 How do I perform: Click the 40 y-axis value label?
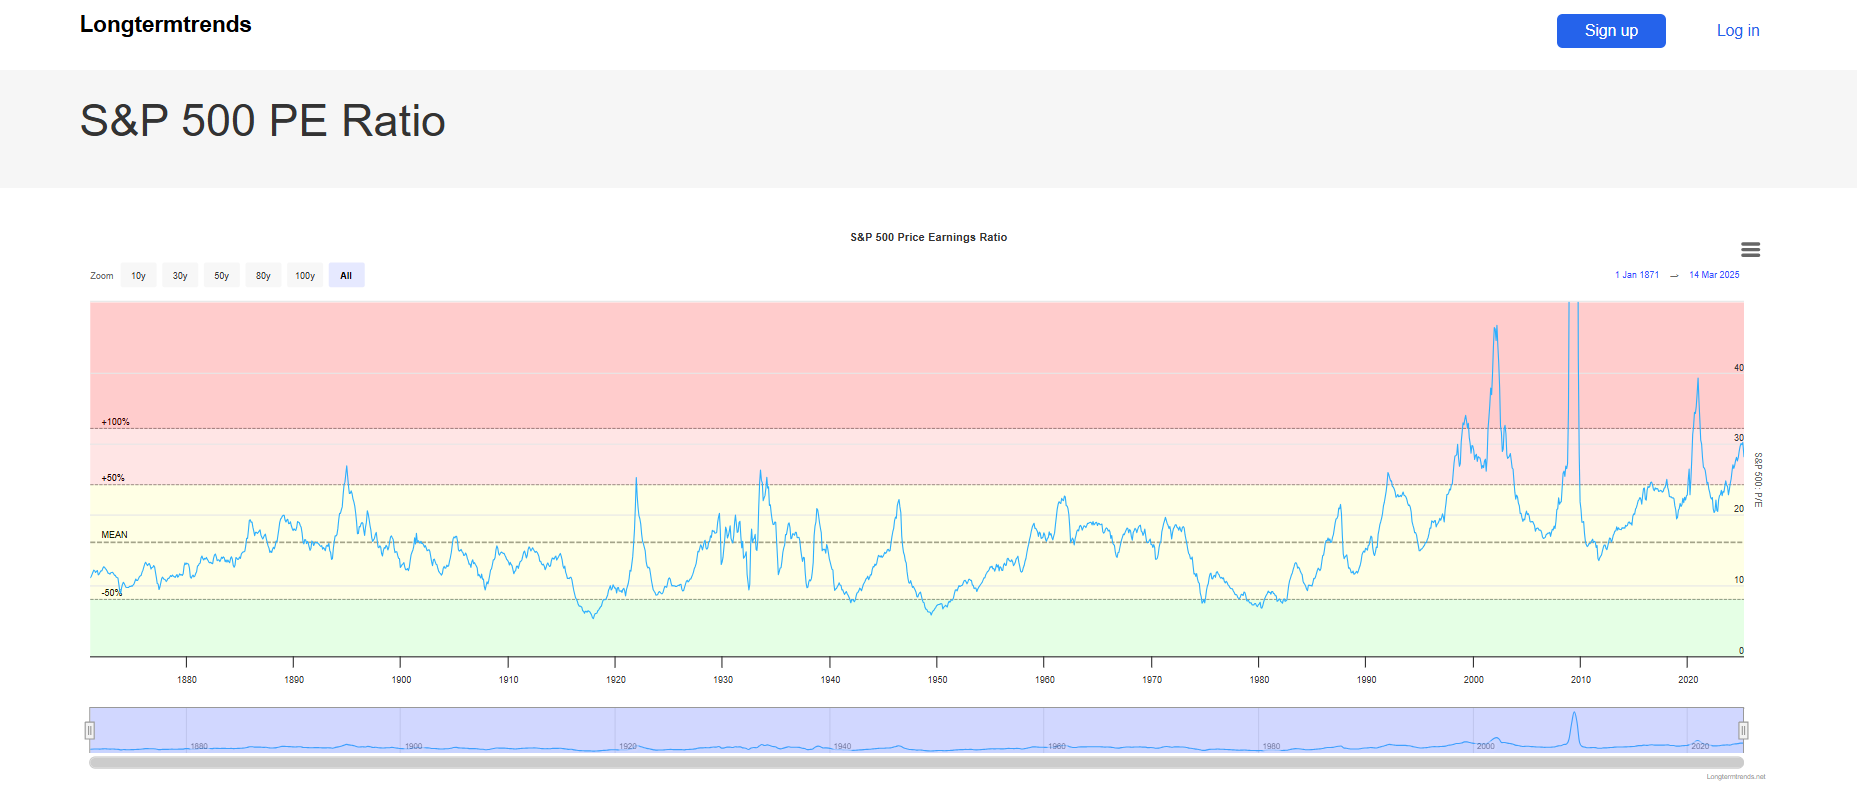[1738, 368]
